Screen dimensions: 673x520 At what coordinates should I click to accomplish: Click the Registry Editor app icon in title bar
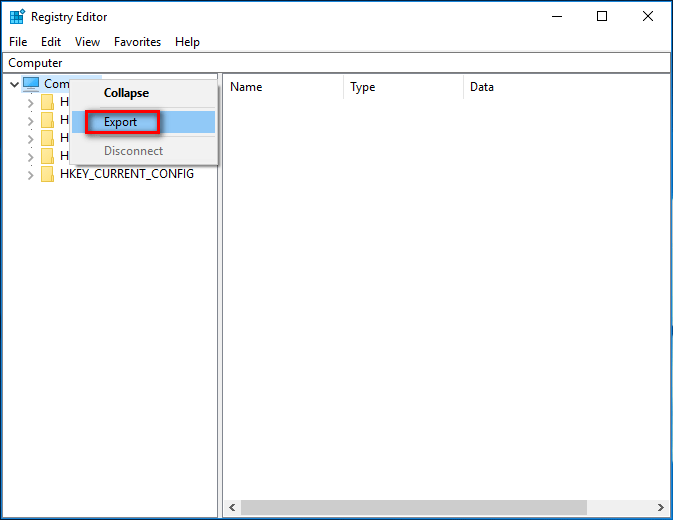click(x=17, y=17)
